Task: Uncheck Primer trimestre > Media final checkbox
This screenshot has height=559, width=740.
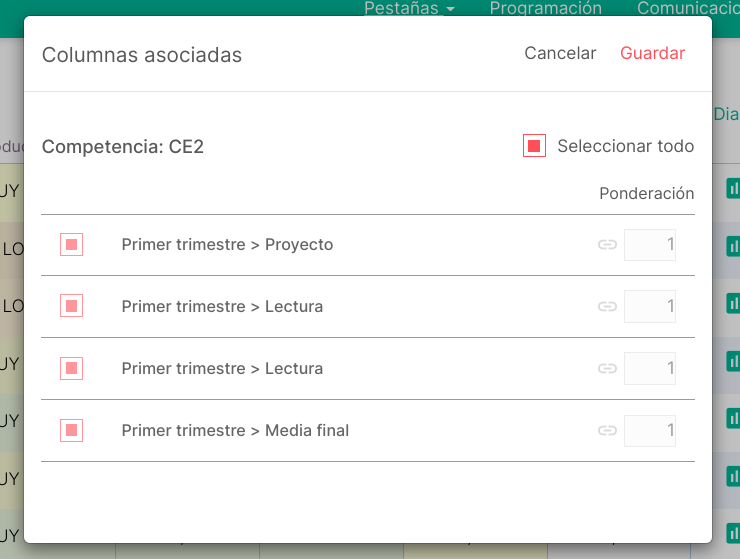Action: click(71, 431)
